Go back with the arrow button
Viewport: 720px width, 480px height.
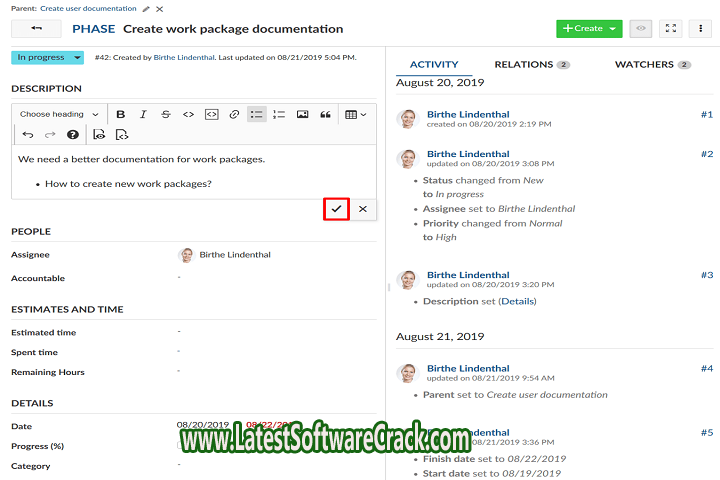coord(36,28)
